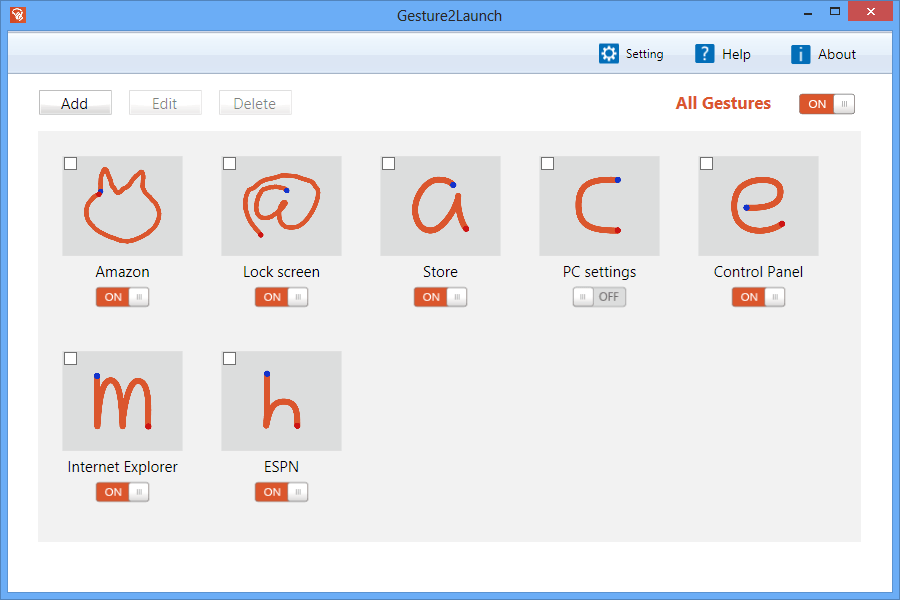Screen dimensions: 900x600
Task: Check the Control Panel gesture checkbox
Action: coord(707,164)
